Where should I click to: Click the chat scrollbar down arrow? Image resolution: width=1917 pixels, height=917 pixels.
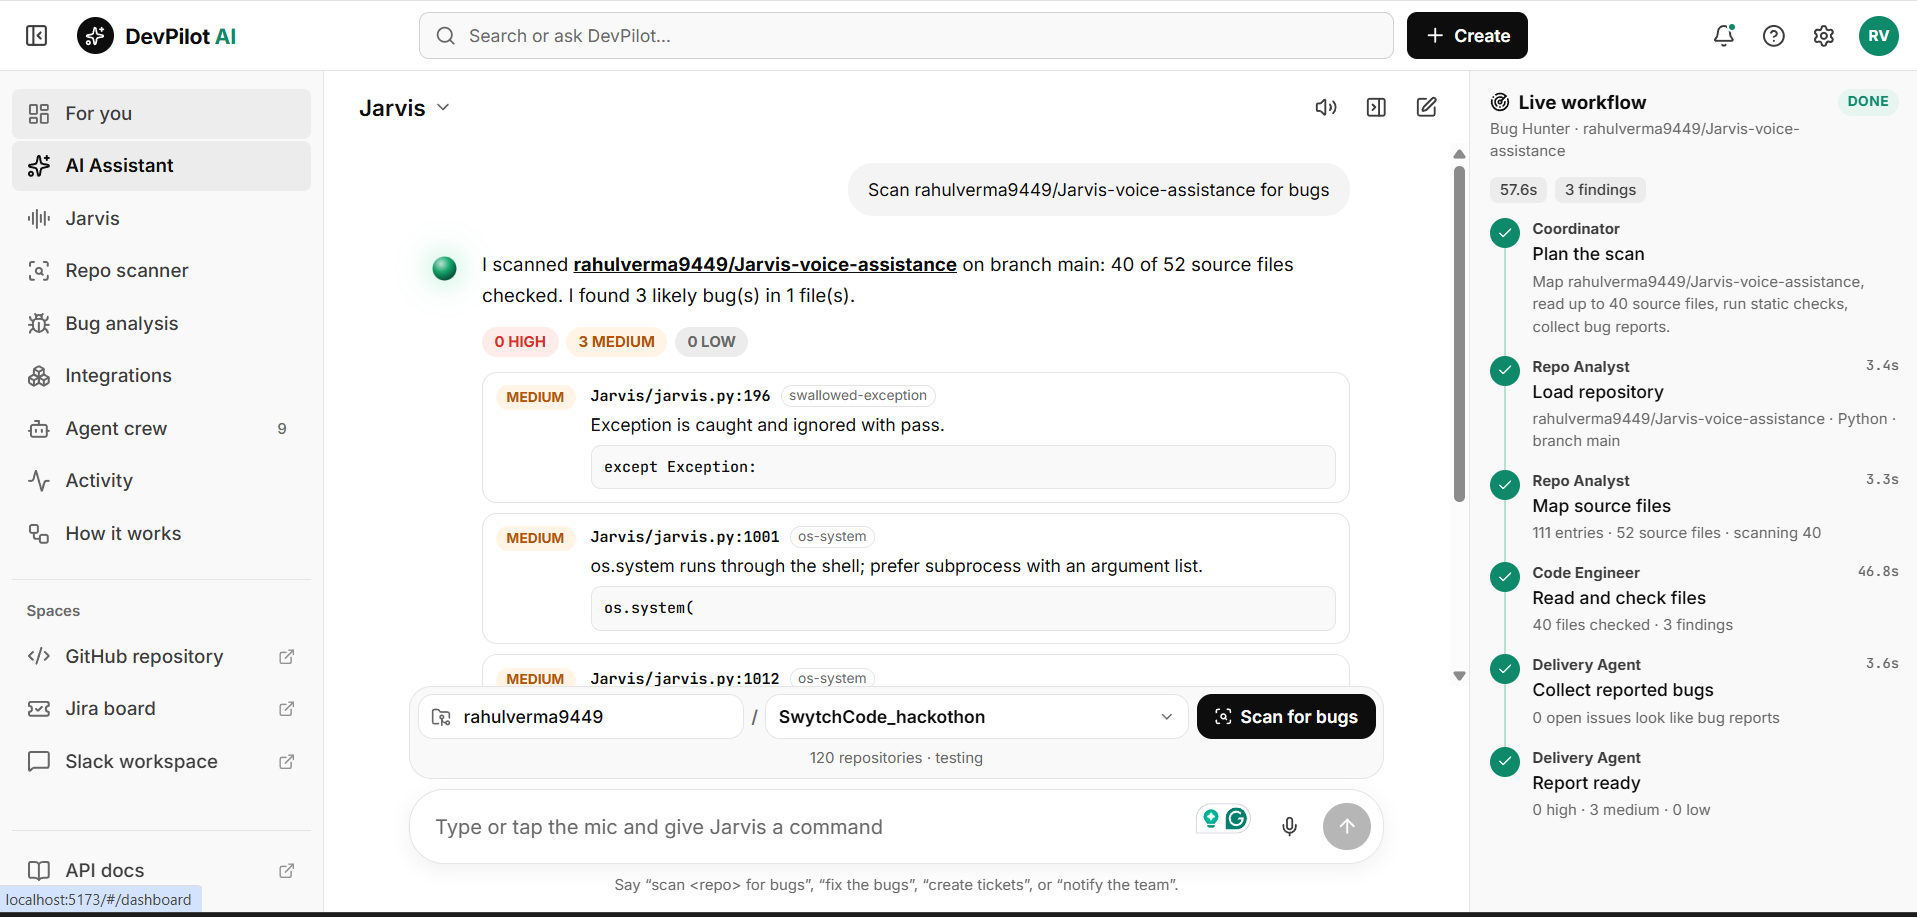1459,676
